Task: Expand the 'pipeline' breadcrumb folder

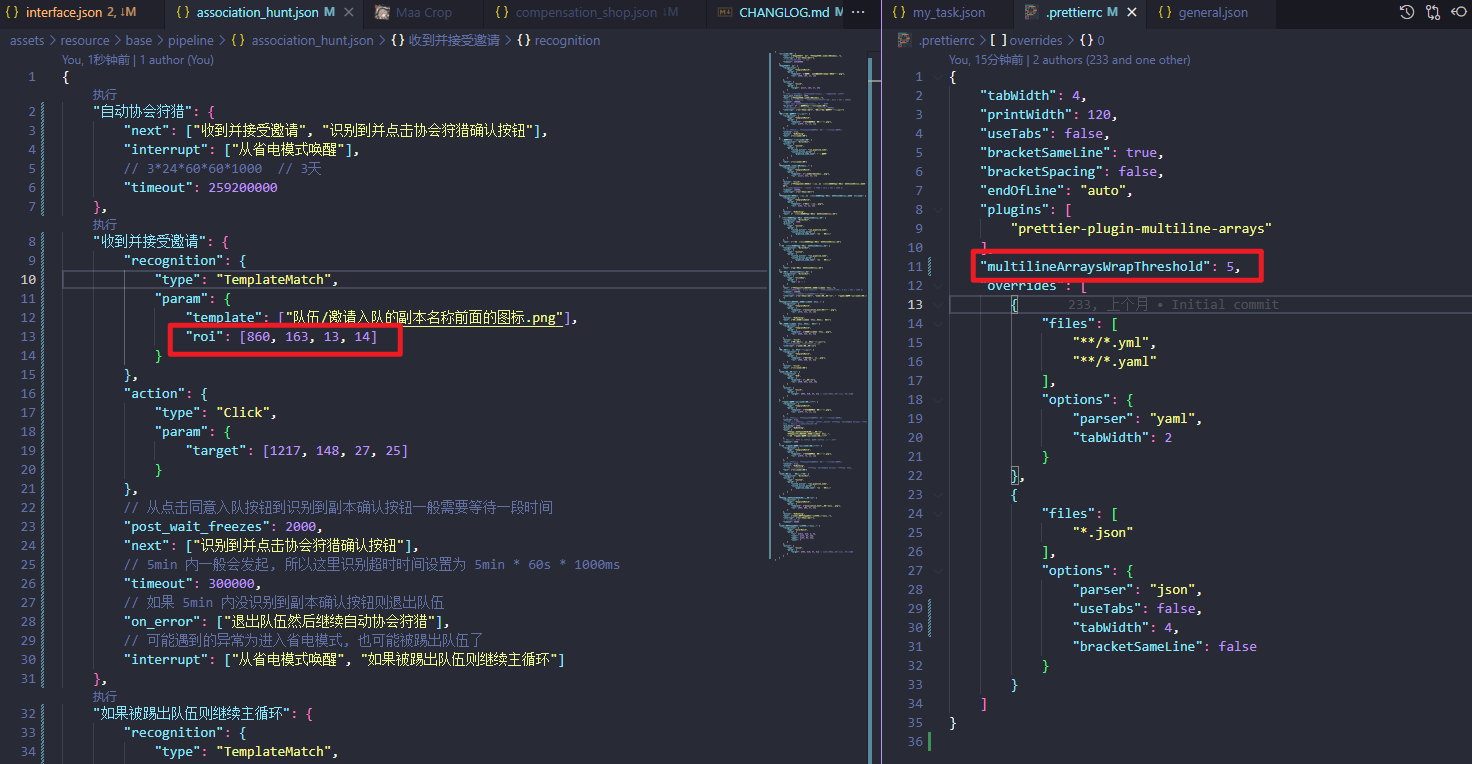Action: 189,41
